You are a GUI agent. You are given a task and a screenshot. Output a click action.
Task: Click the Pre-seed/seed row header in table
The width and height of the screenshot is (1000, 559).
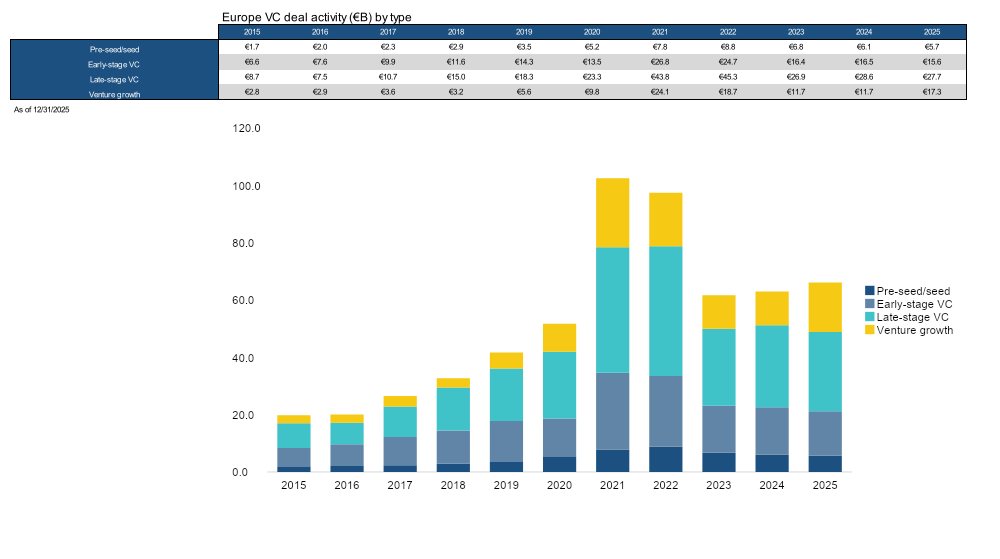[114, 48]
